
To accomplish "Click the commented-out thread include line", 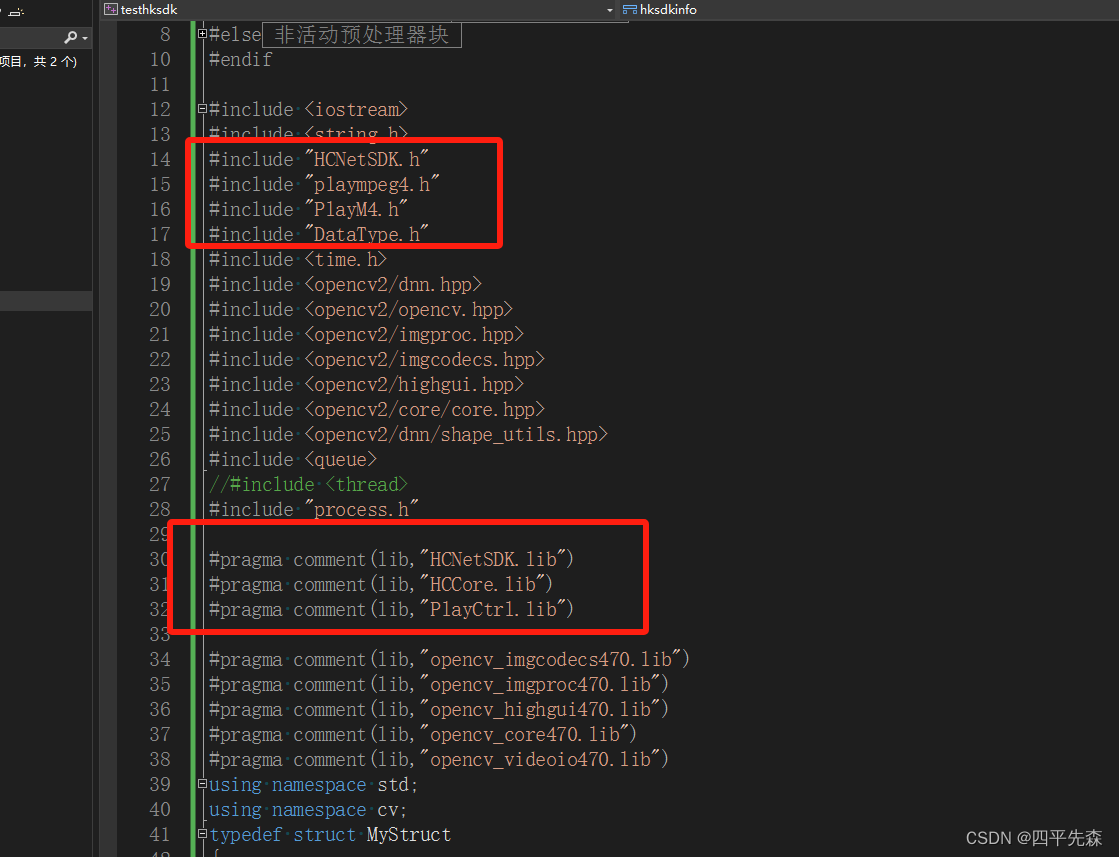I will (x=308, y=484).
